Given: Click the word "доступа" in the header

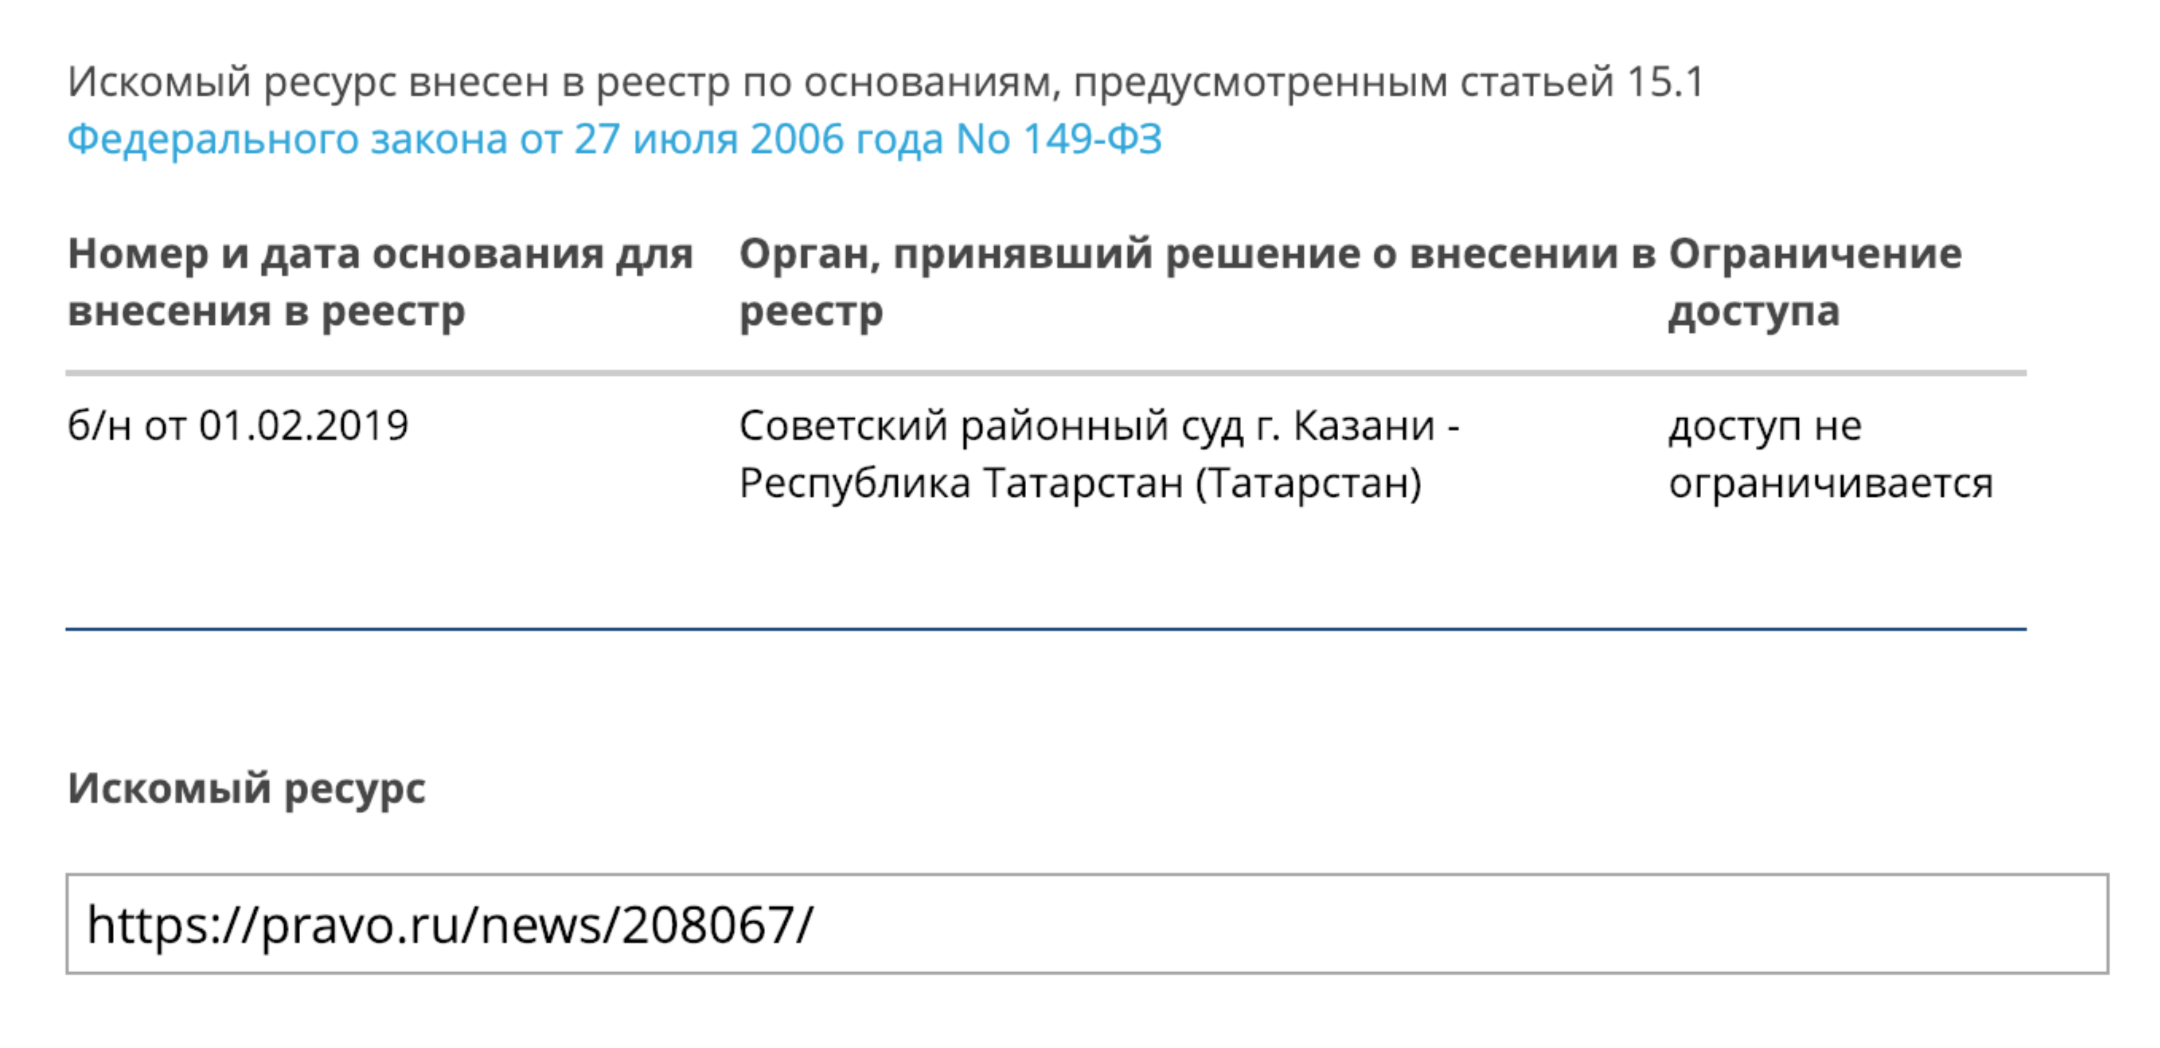Looking at the screenshot, I should pyautogui.click(x=1754, y=311).
